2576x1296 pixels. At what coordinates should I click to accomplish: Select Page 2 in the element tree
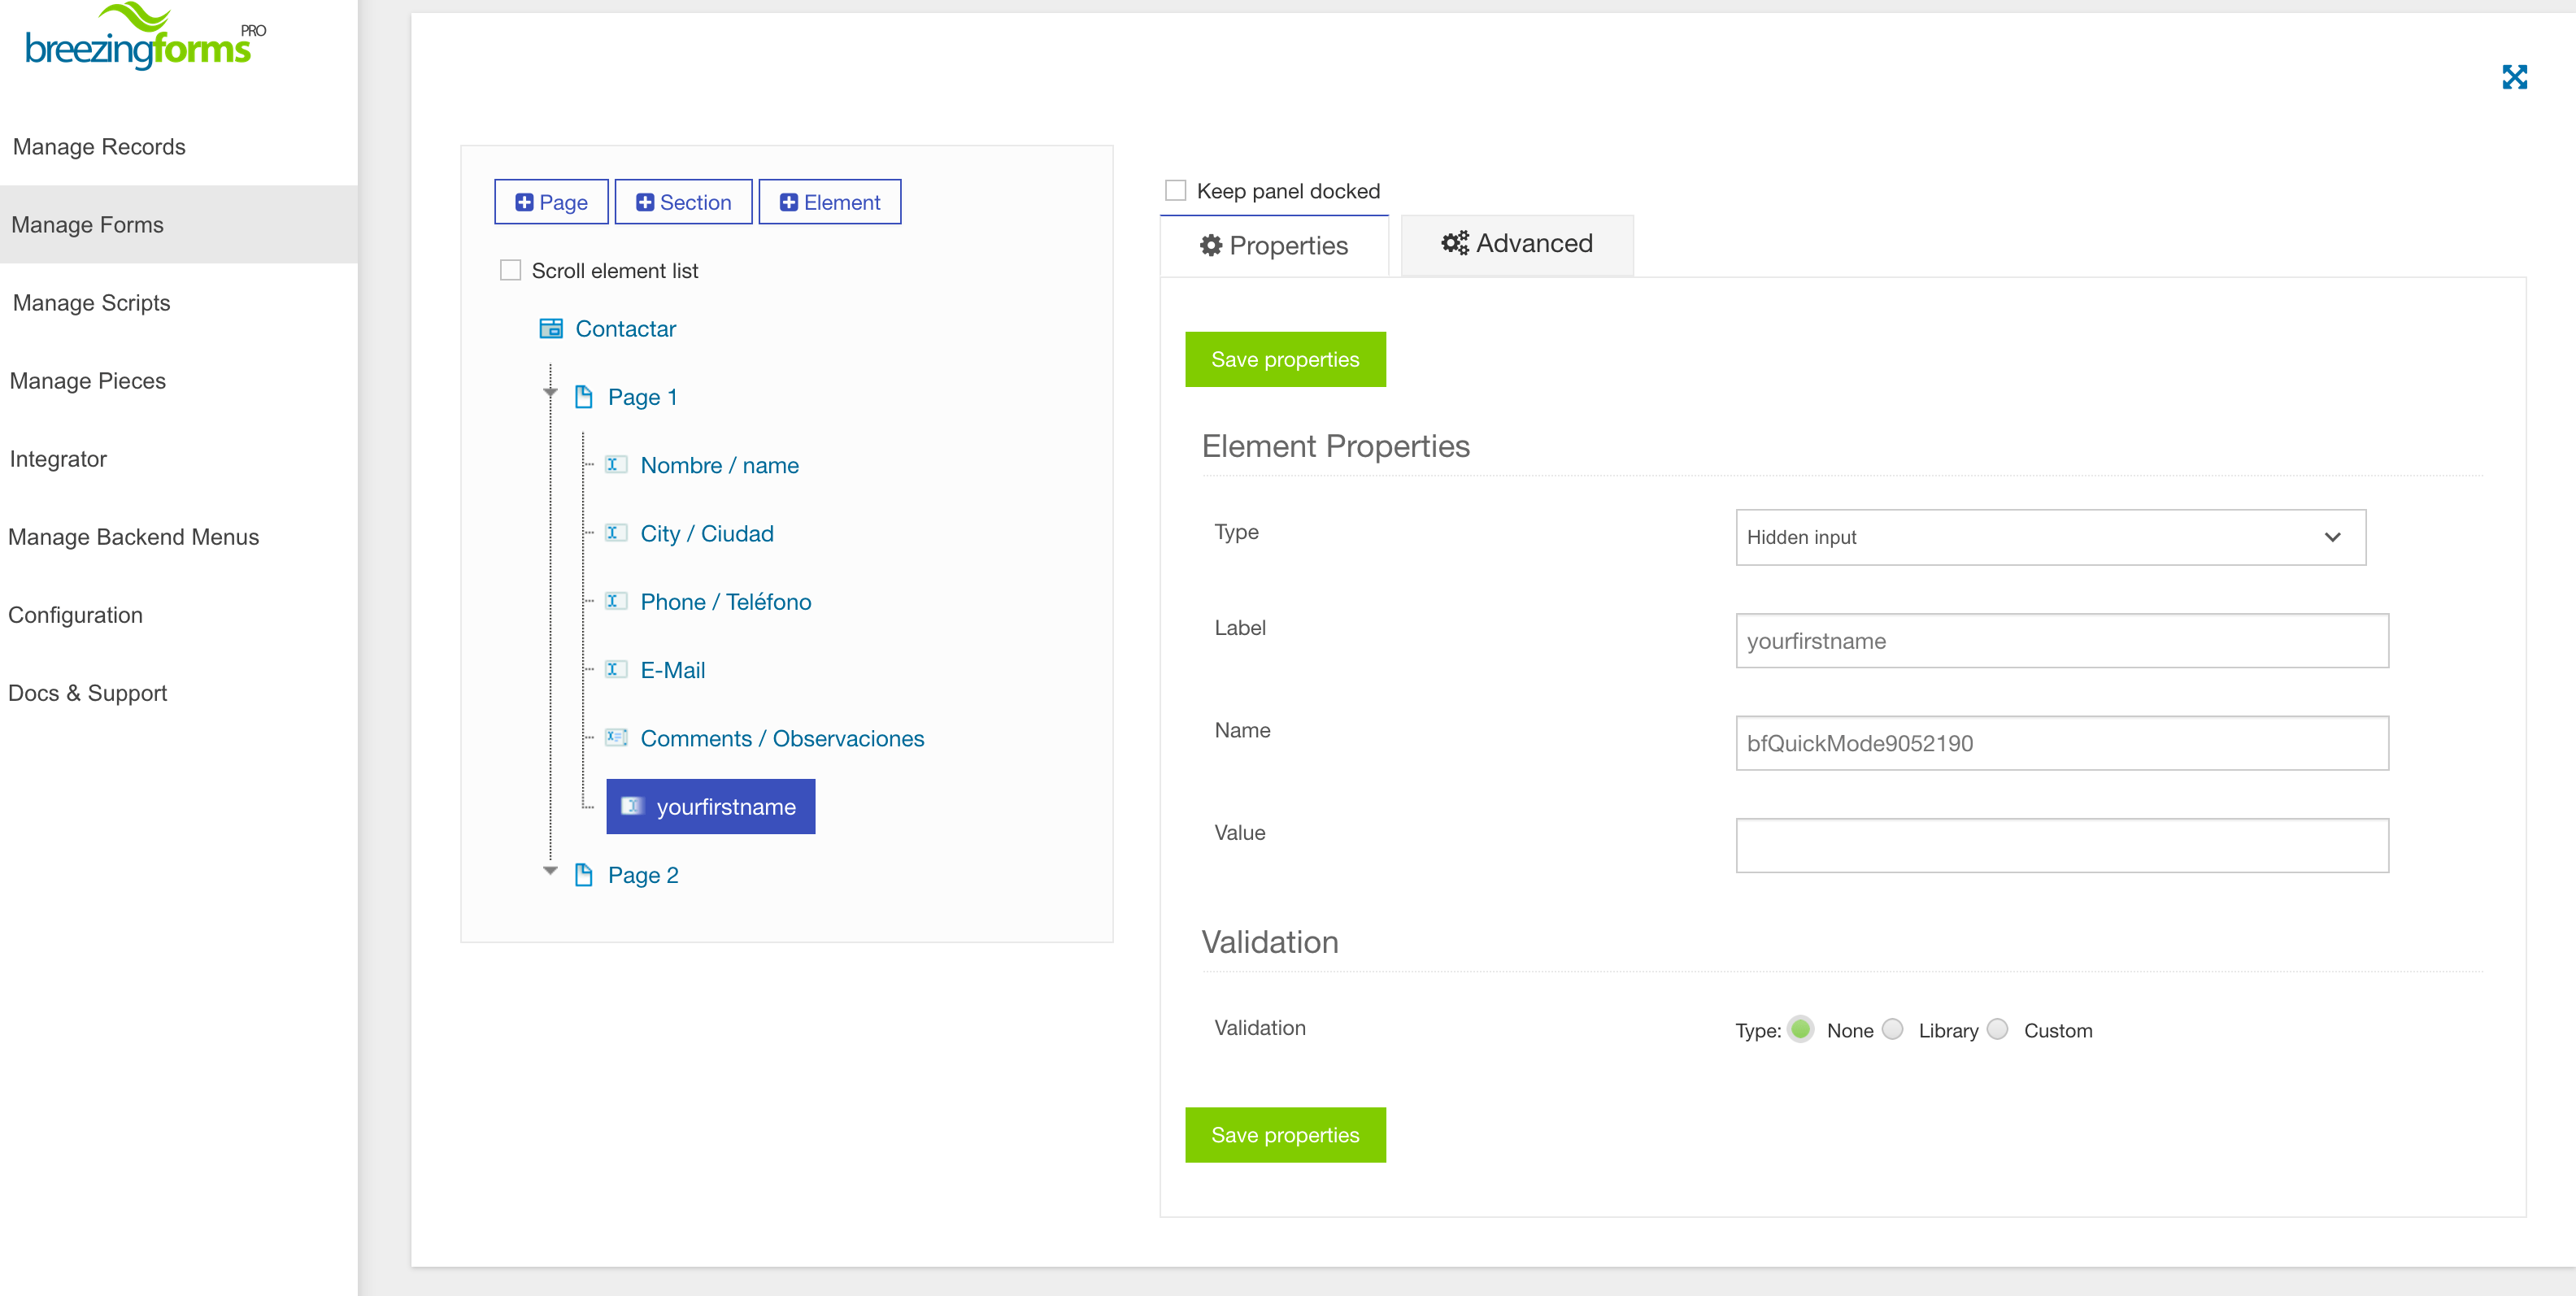tap(643, 875)
